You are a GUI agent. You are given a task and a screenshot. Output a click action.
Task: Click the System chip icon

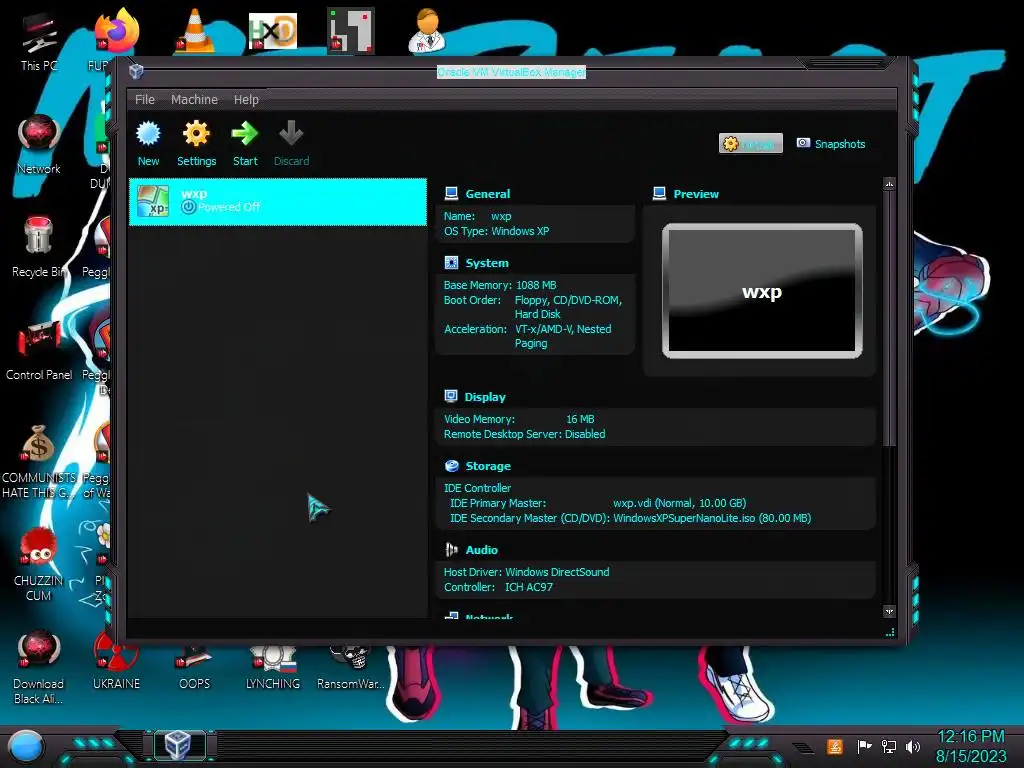[451, 263]
